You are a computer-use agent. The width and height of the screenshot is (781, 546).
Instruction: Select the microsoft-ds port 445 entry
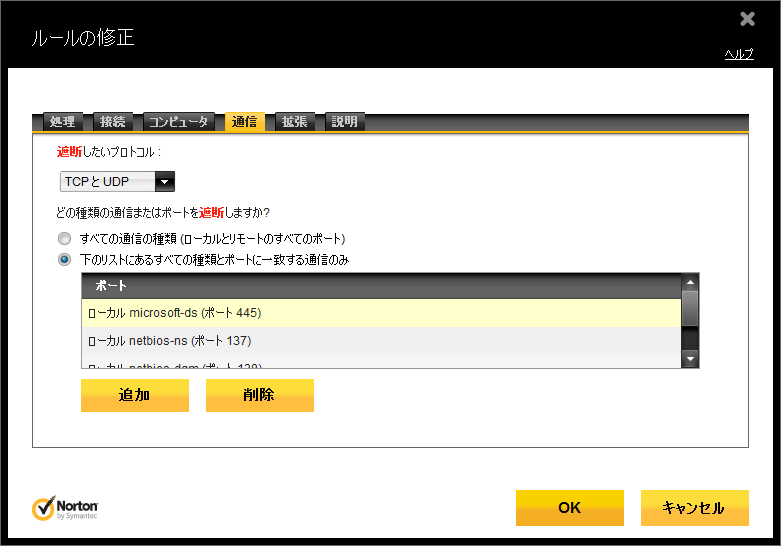pos(380,313)
